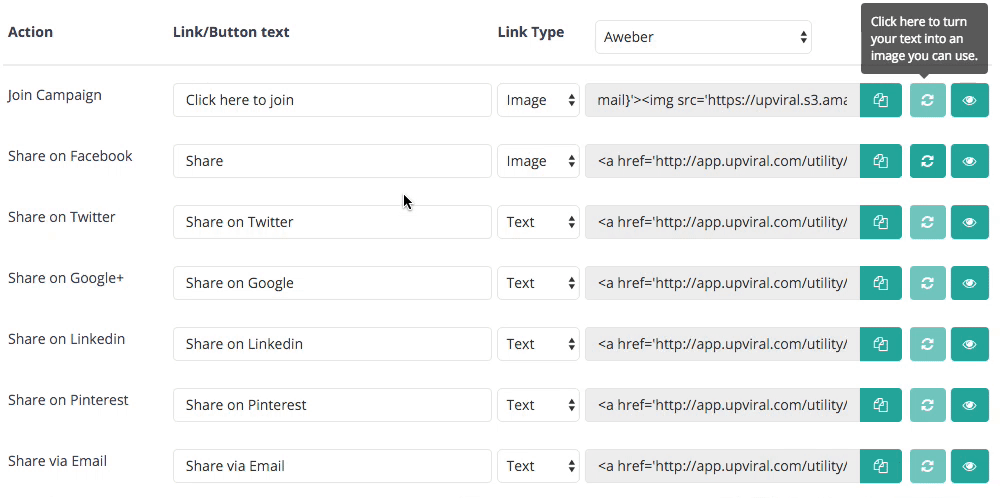Edit the 'Share via Email' text field
Image resolution: width=1000 pixels, height=498 pixels.
(332, 466)
